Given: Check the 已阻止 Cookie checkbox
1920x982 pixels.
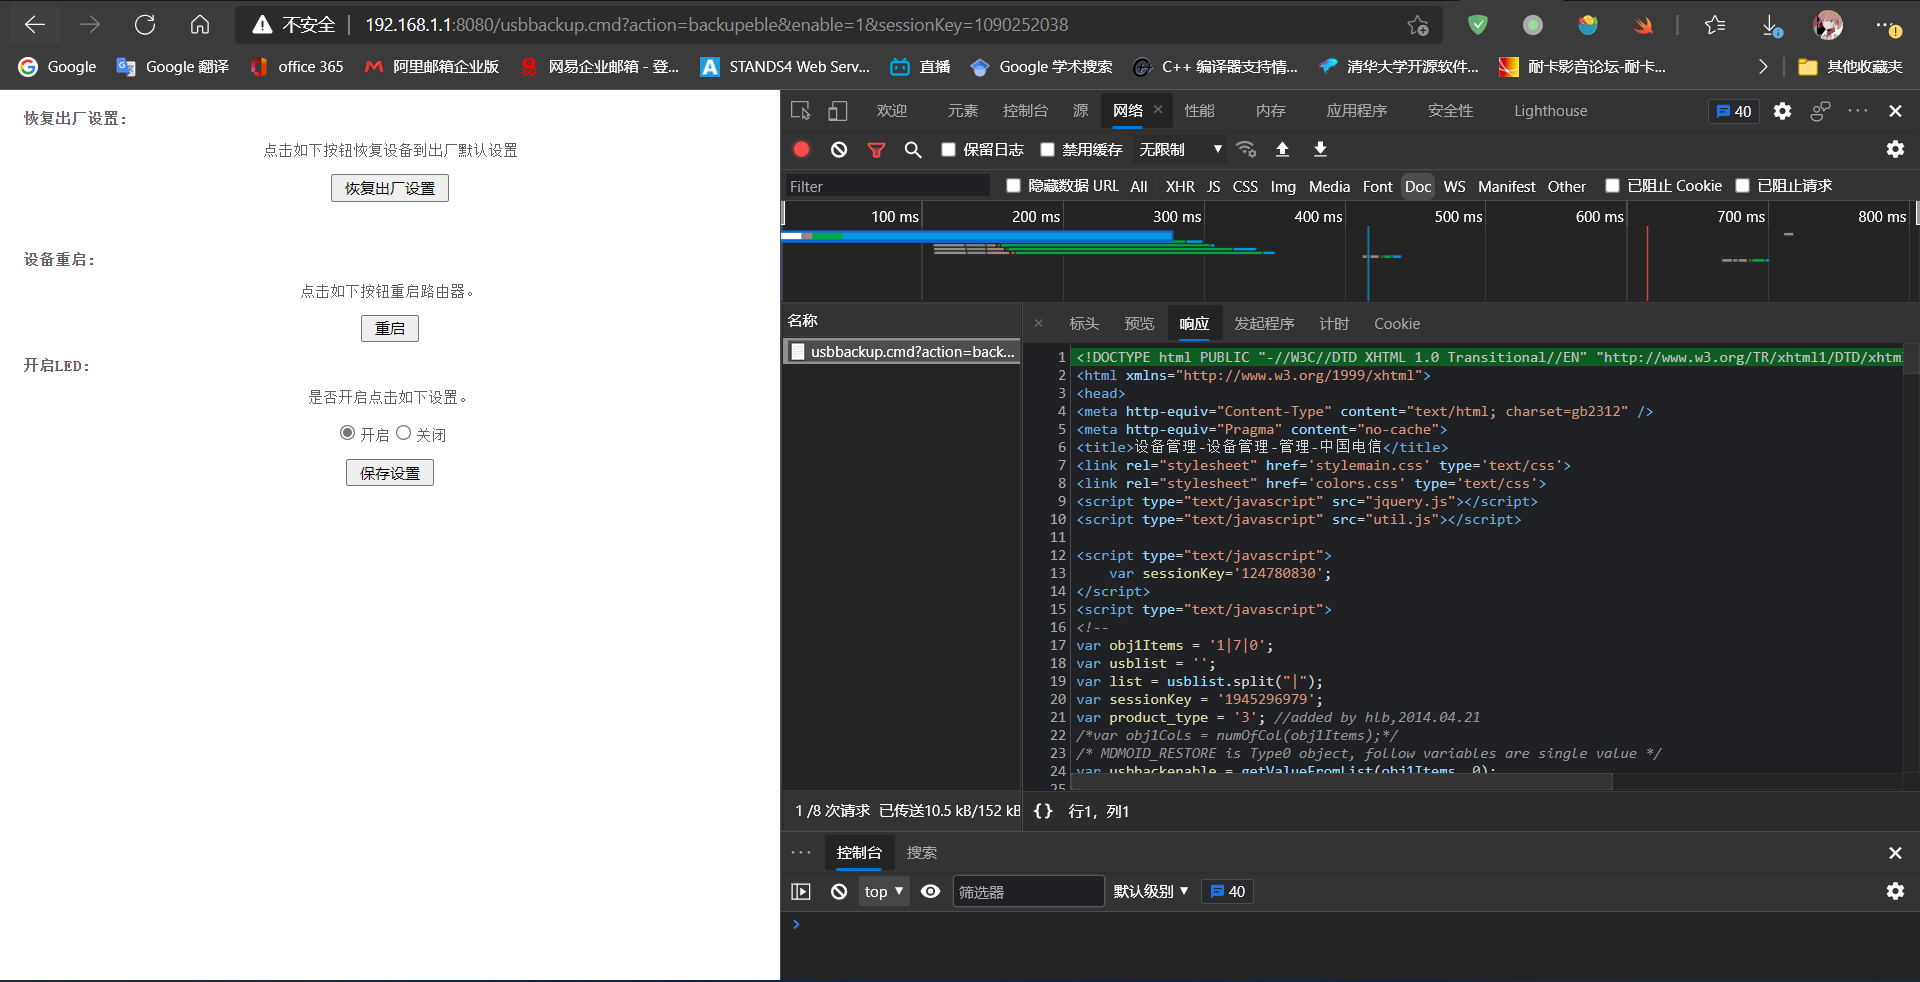Looking at the screenshot, I should click(x=1612, y=185).
